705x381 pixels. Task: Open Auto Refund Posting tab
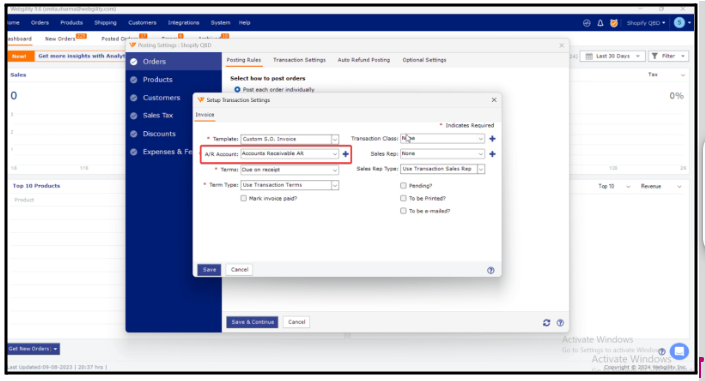[364, 60]
